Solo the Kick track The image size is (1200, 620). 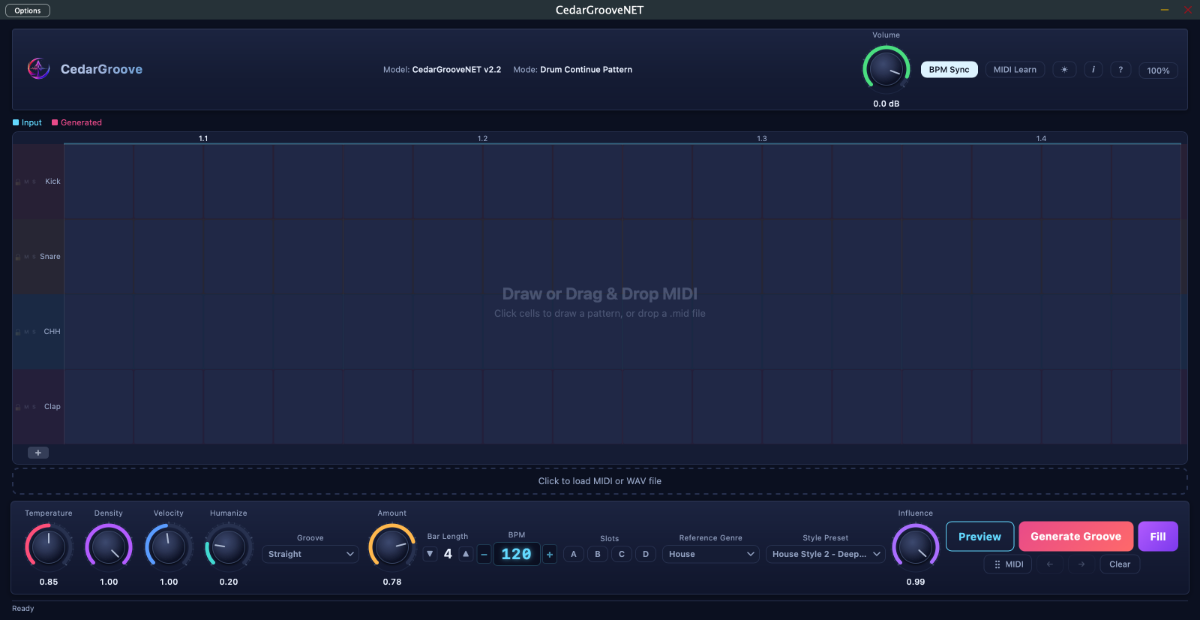(x=34, y=182)
